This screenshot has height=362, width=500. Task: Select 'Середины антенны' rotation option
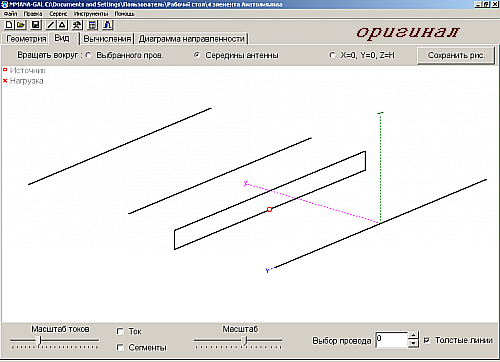197,55
